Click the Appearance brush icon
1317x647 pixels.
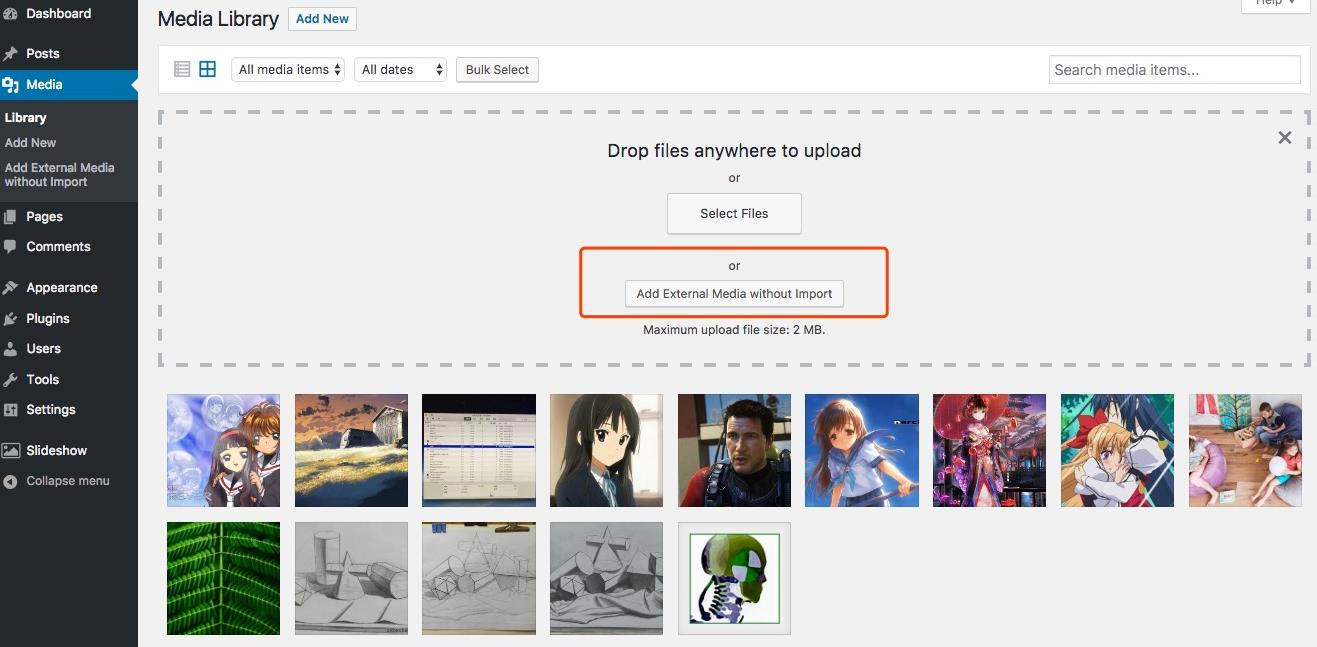(x=11, y=288)
